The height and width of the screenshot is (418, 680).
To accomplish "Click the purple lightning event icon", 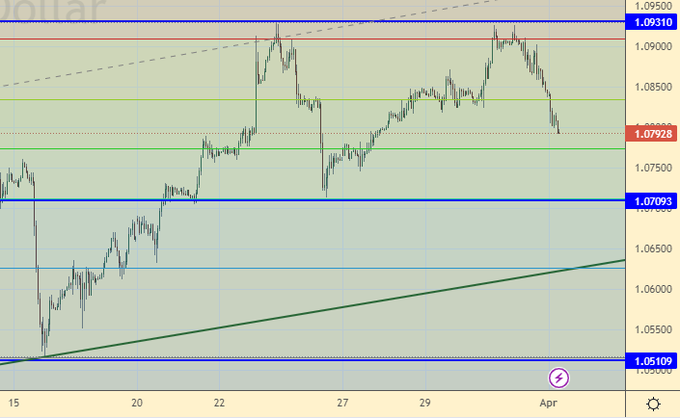I will 559,378.
